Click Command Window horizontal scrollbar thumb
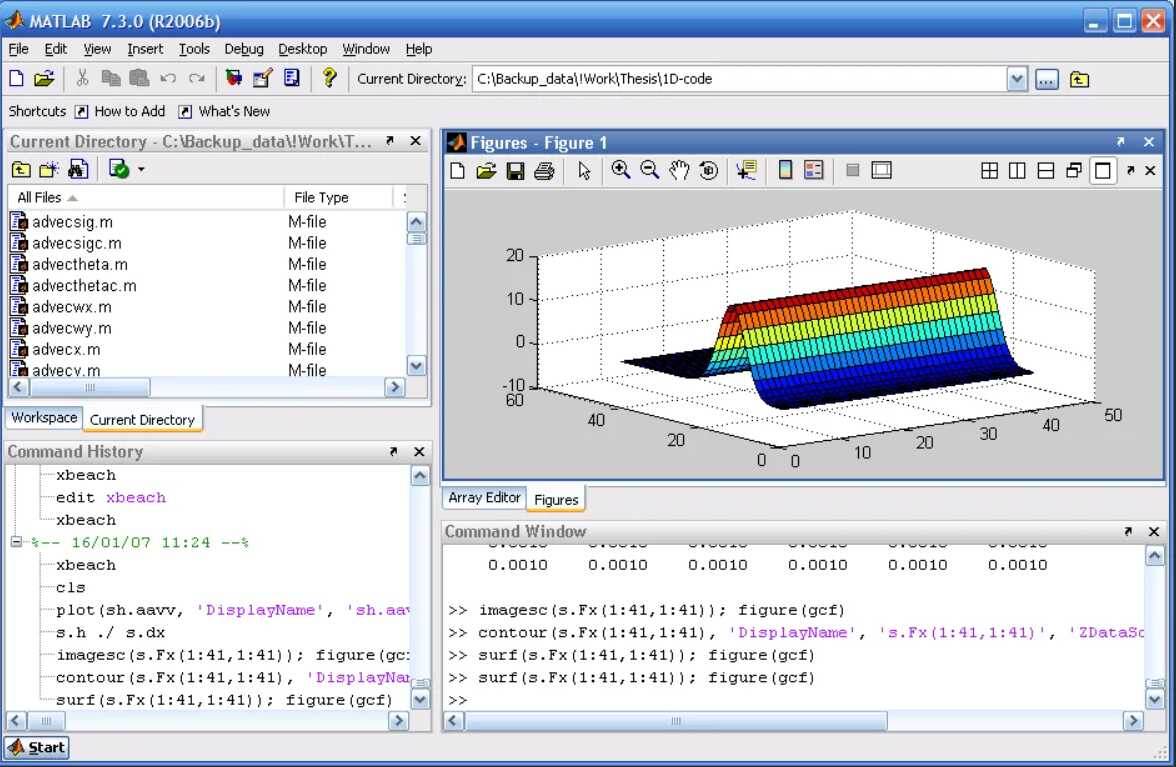Screen dimensions: 1176x767 pyautogui.click(x=676, y=721)
